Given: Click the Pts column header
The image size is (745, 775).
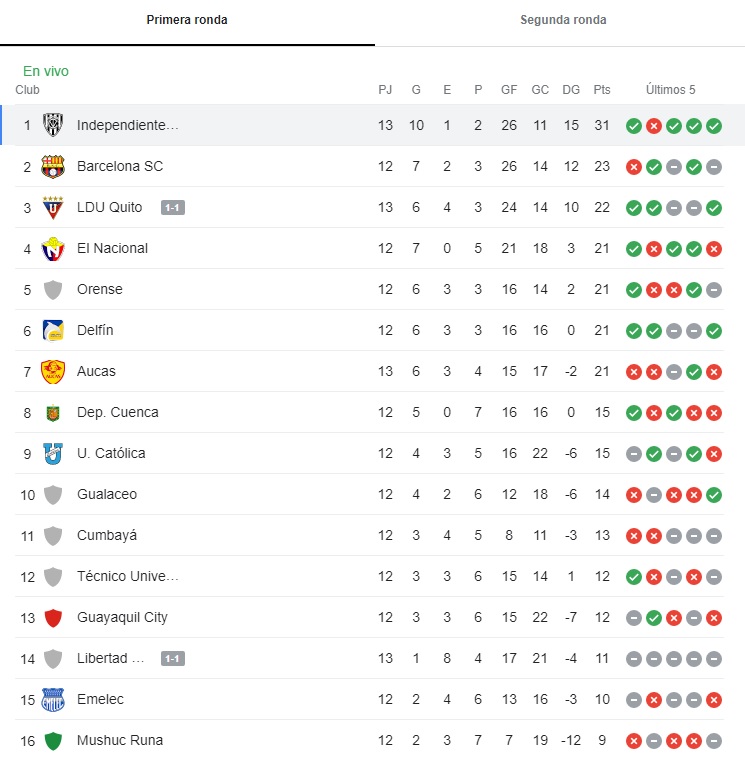Looking at the screenshot, I should (602, 90).
